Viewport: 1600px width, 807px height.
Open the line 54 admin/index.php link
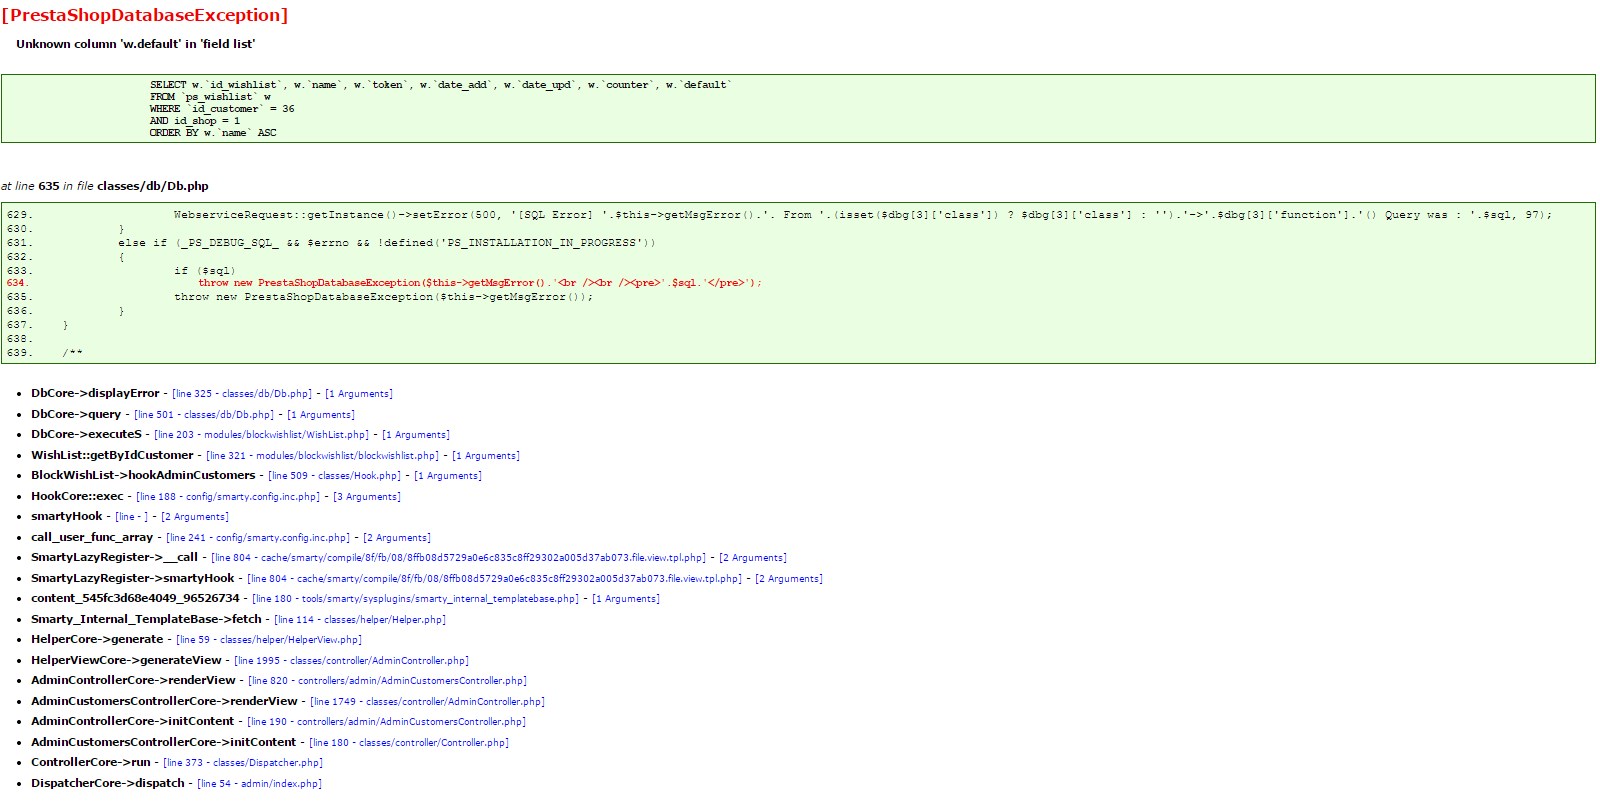260,784
